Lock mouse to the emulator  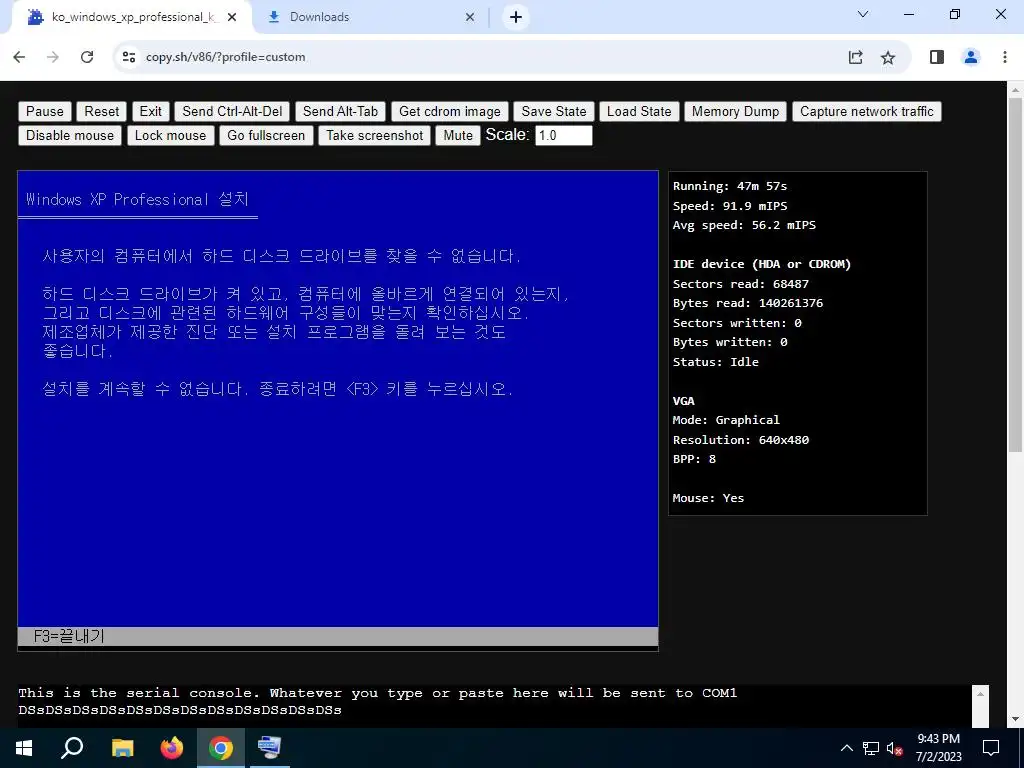170,135
